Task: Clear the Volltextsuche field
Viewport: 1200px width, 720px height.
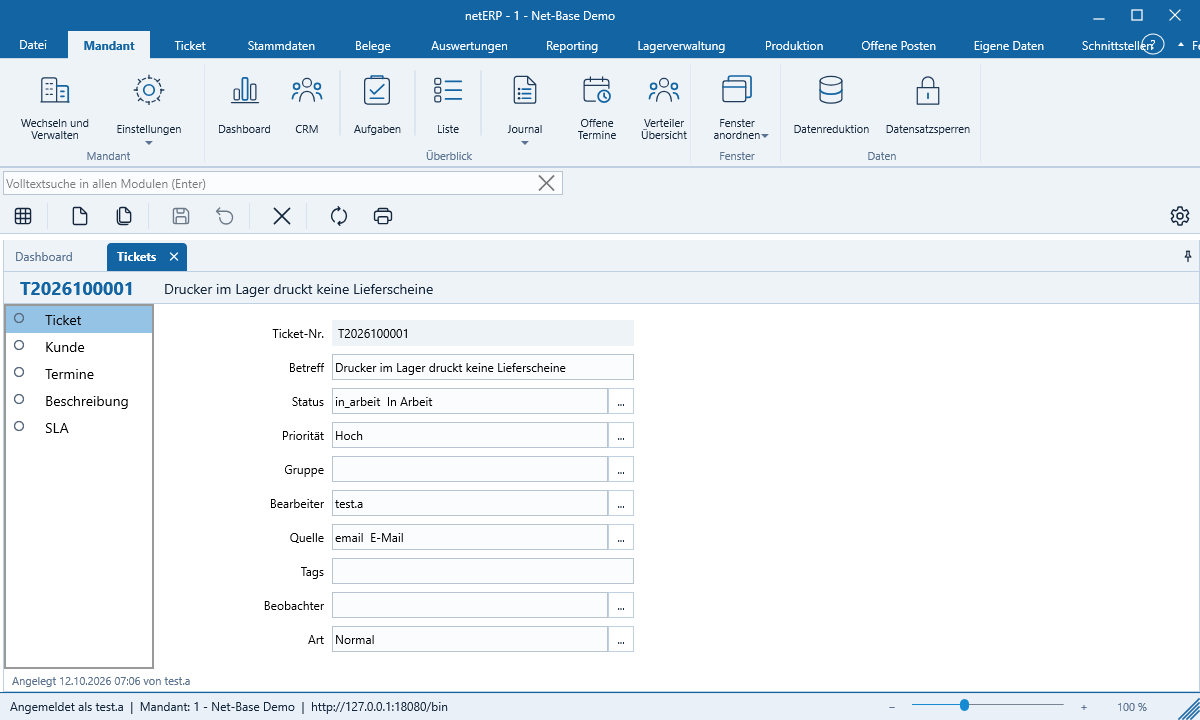Action: pos(547,183)
